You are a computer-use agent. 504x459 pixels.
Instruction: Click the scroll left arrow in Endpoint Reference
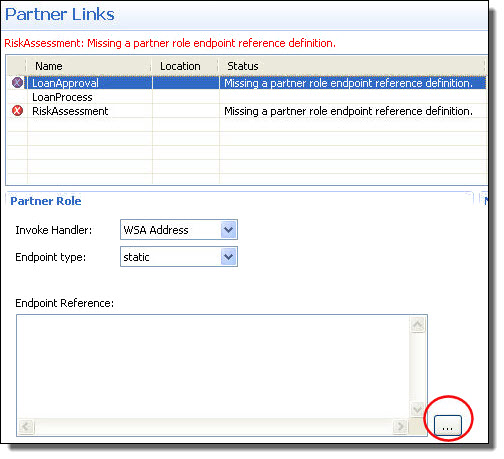pyautogui.click(x=26, y=426)
